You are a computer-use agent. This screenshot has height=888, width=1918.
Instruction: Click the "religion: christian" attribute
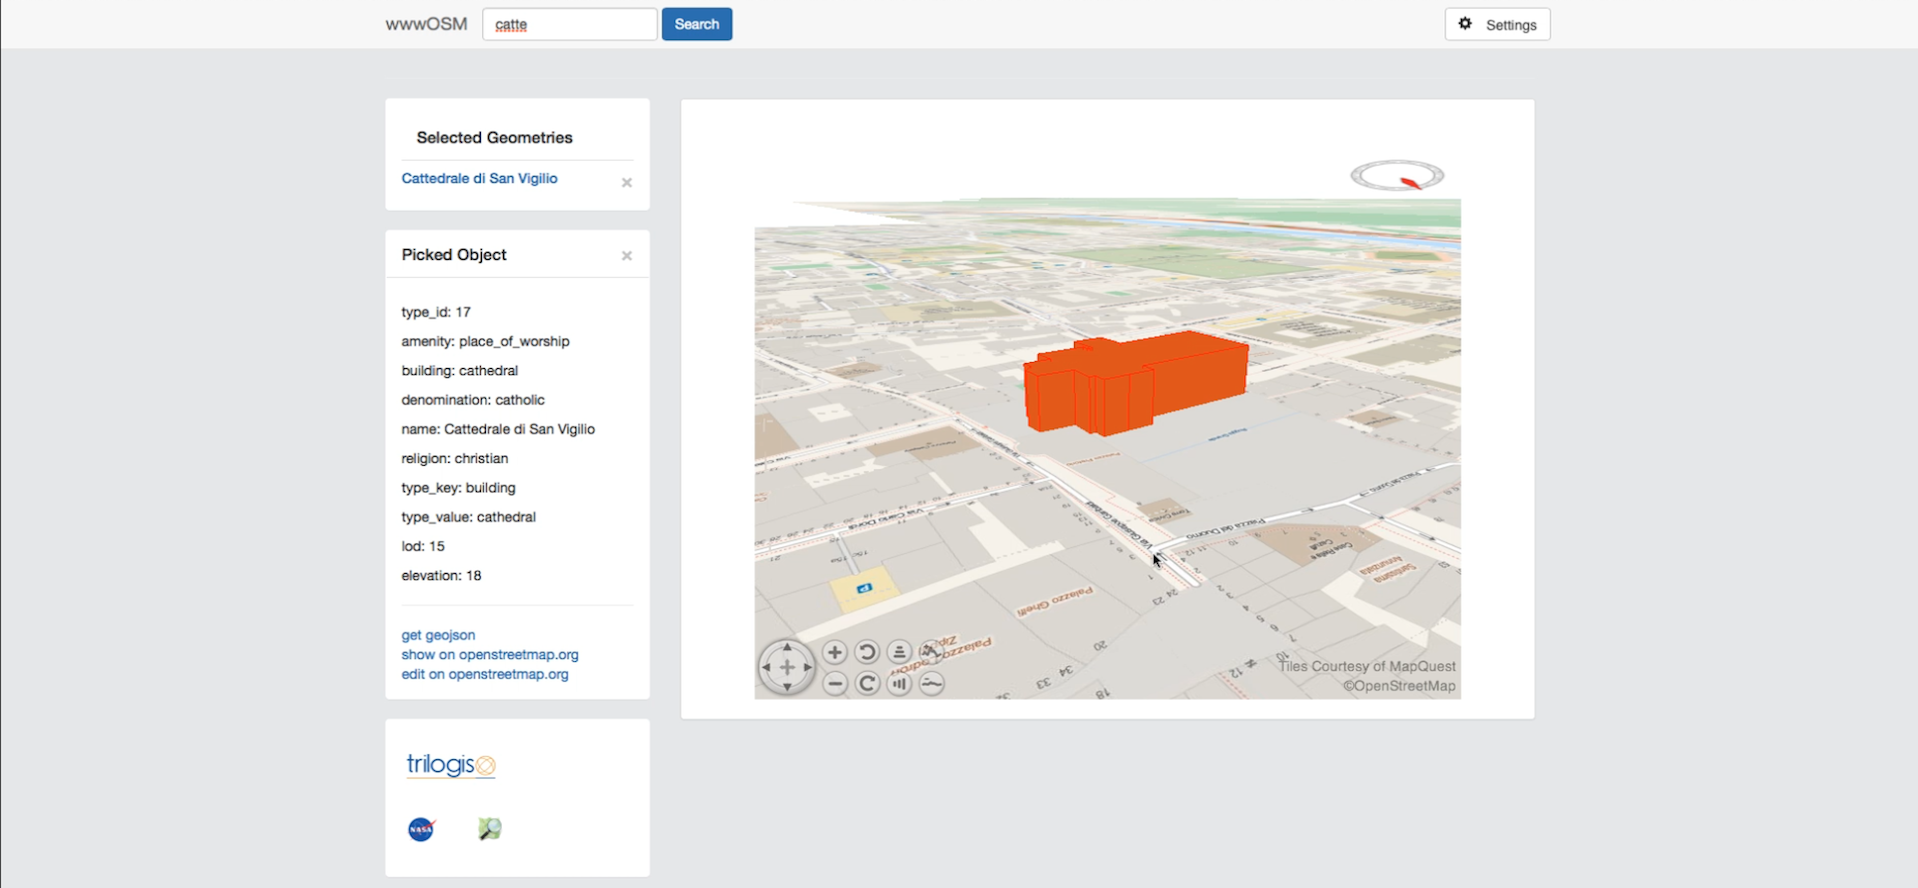(455, 459)
